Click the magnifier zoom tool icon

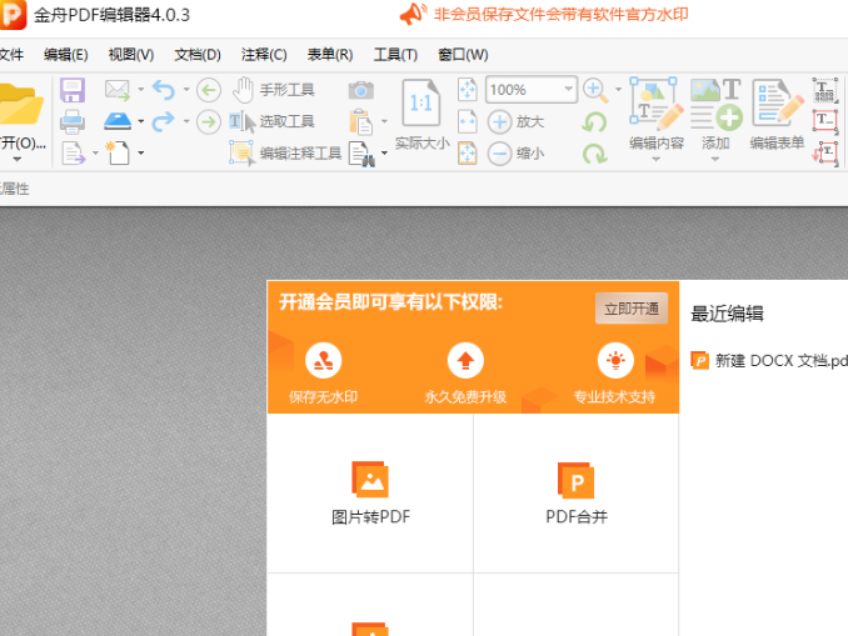[x=595, y=90]
